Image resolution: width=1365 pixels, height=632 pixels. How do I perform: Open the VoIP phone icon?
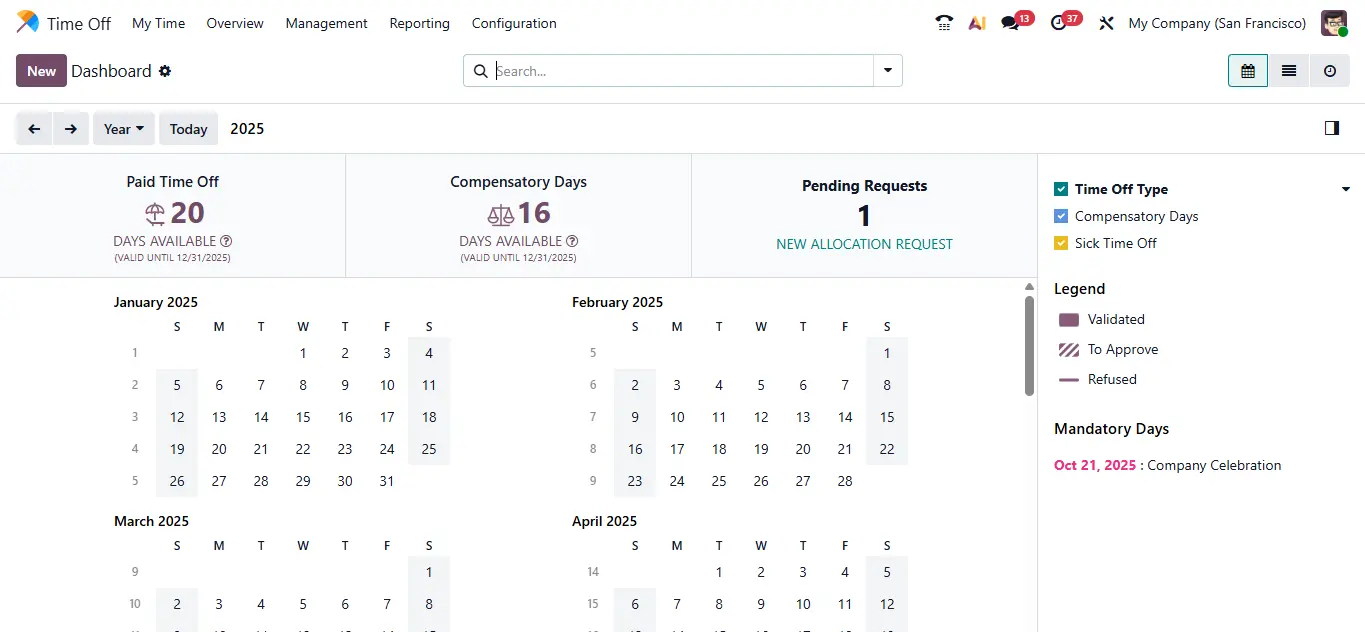click(944, 23)
